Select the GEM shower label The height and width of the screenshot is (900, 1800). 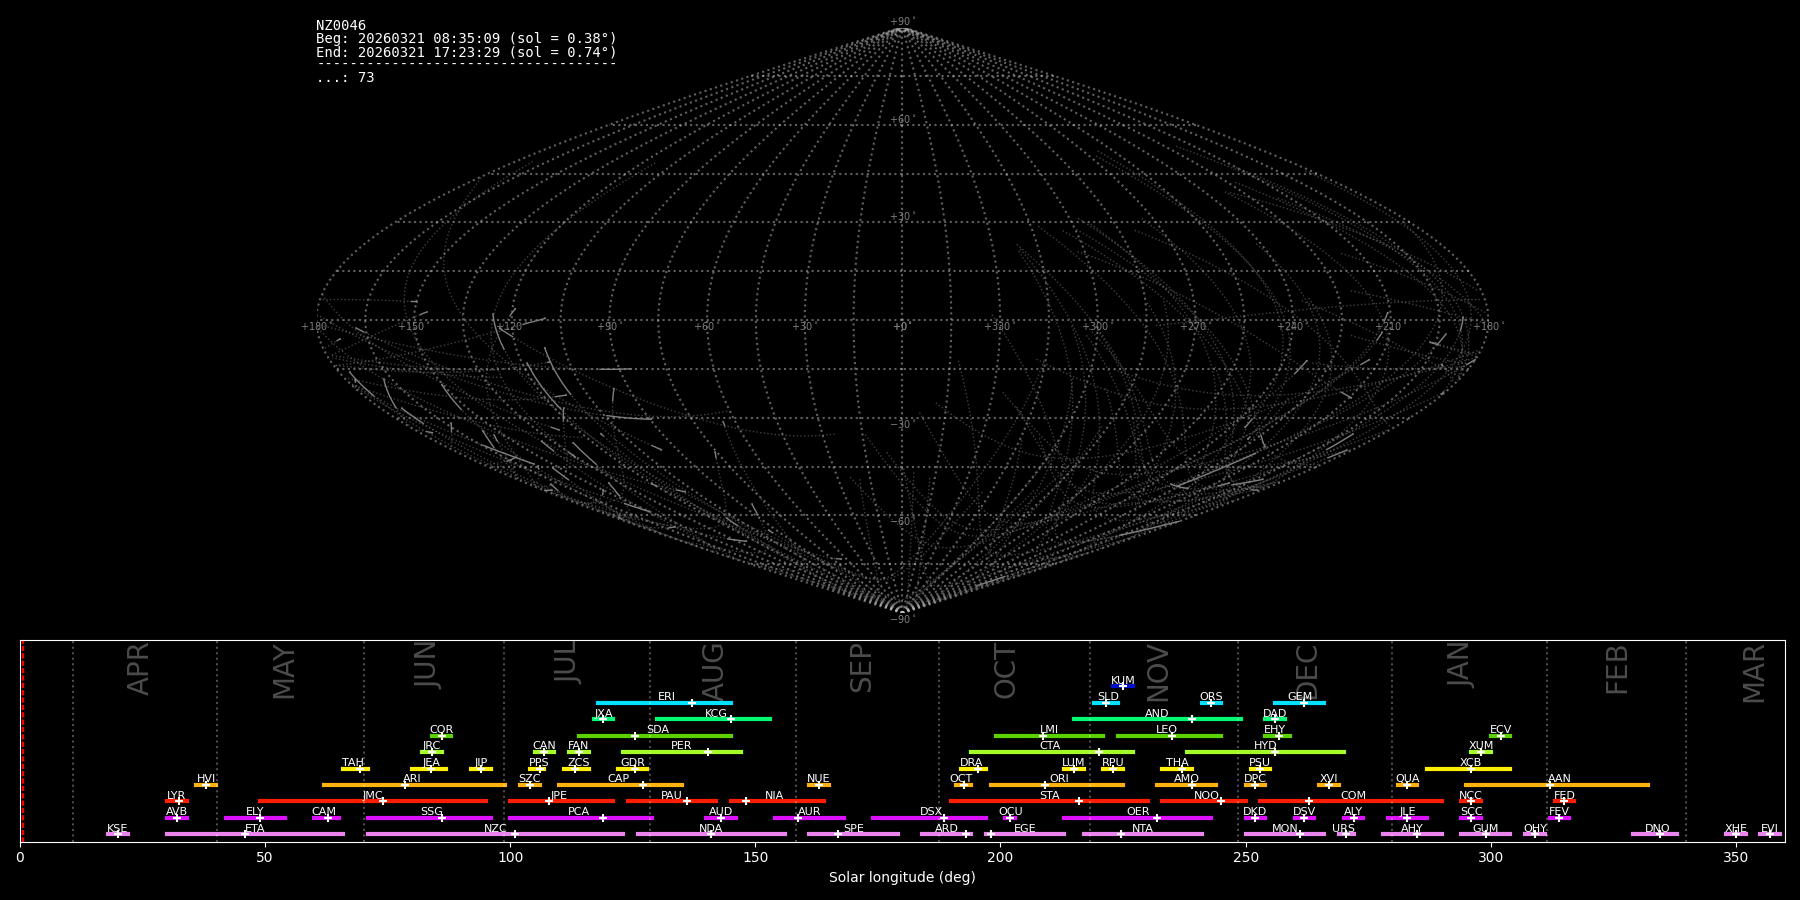click(1300, 697)
